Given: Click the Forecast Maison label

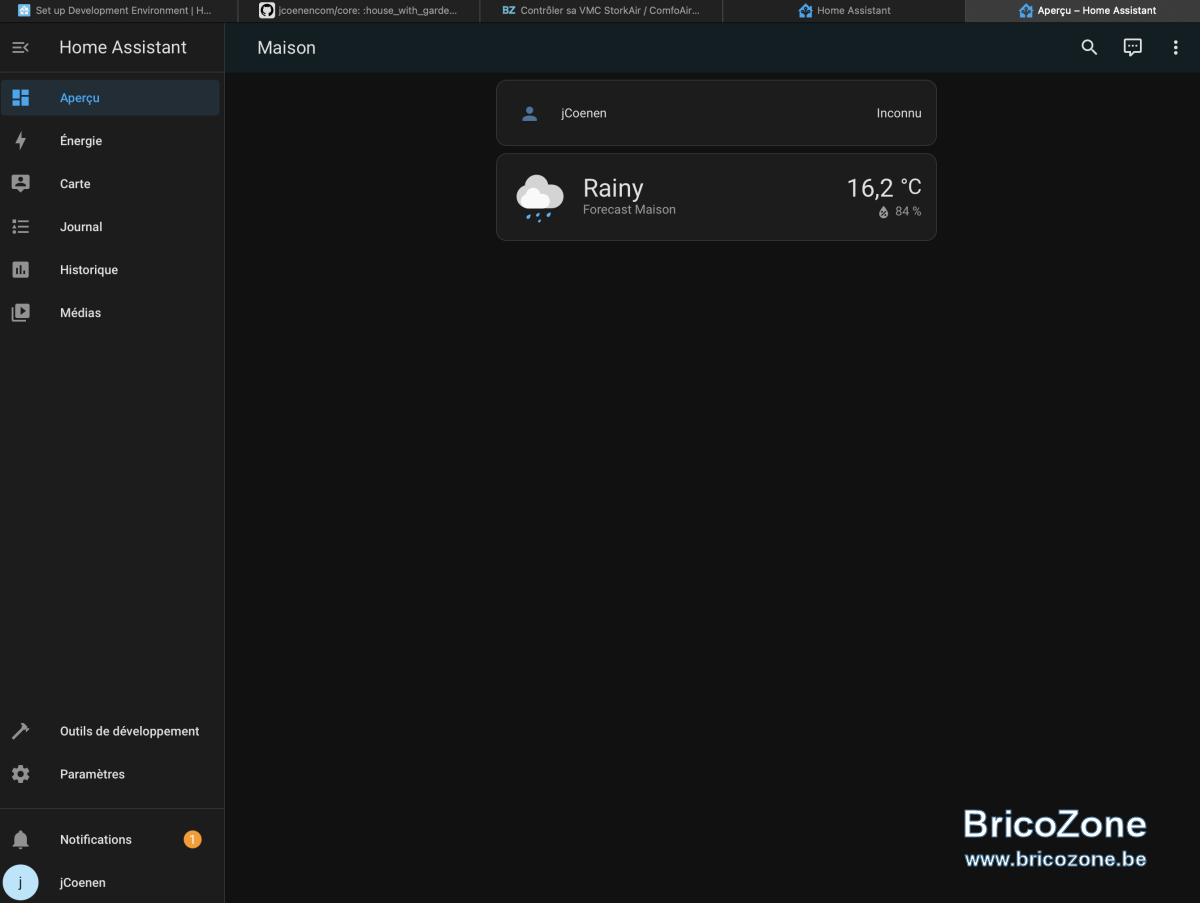Looking at the screenshot, I should 629,210.
